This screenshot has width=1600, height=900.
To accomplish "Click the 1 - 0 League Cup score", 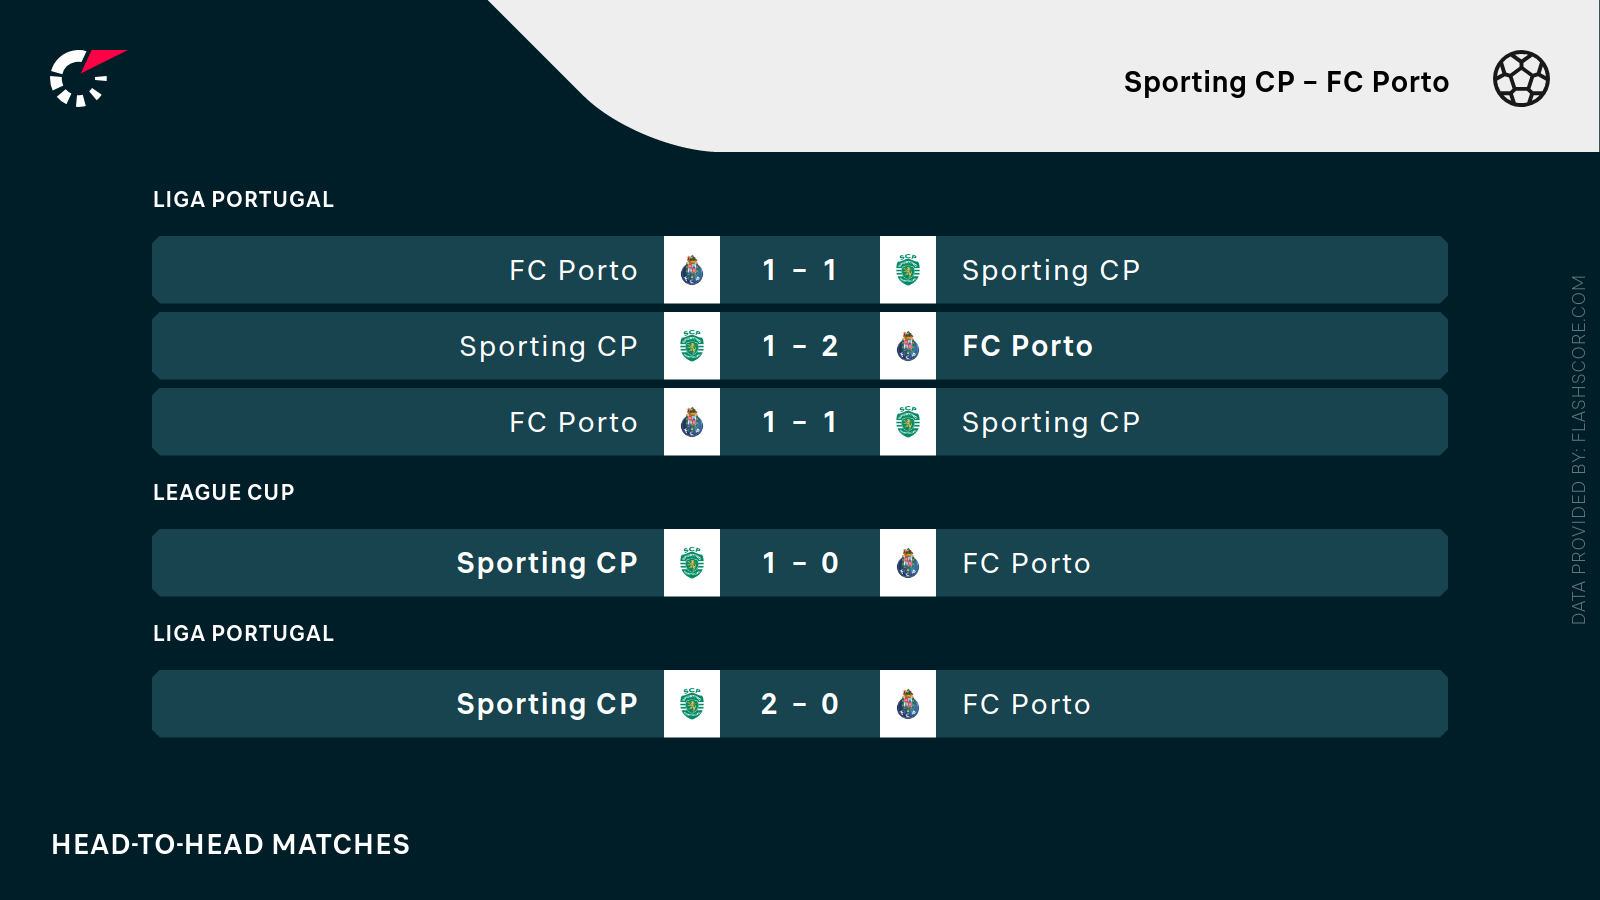I will coord(800,563).
